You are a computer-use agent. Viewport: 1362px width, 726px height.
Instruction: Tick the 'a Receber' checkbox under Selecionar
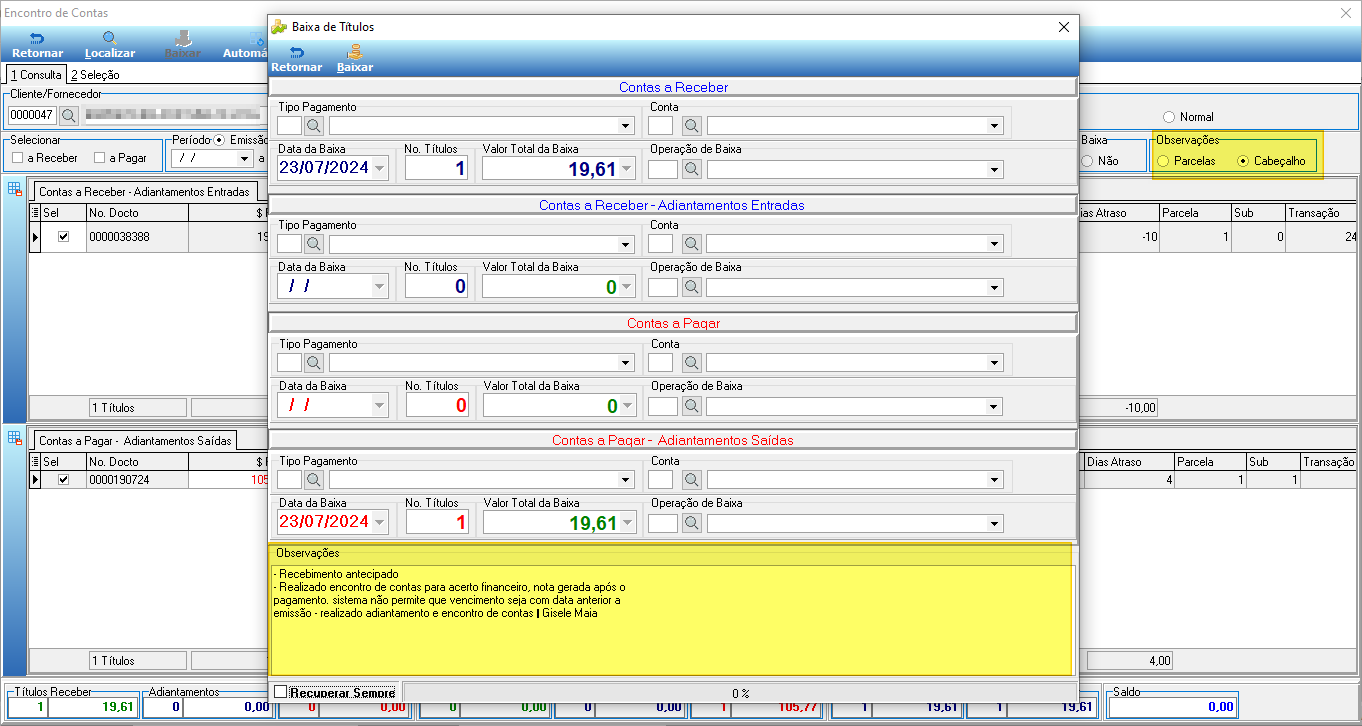click(17, 158)
